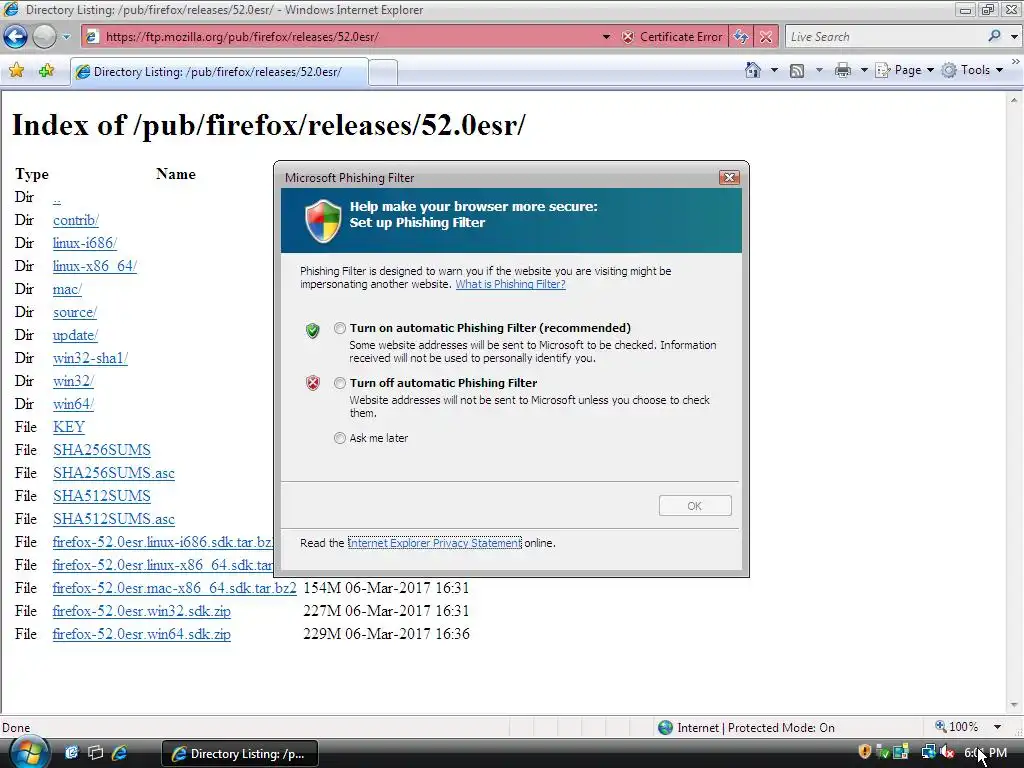Click into the Live Search box
Image resolution: width=1024 pixels, height=768 pixels.
[885, 37]
